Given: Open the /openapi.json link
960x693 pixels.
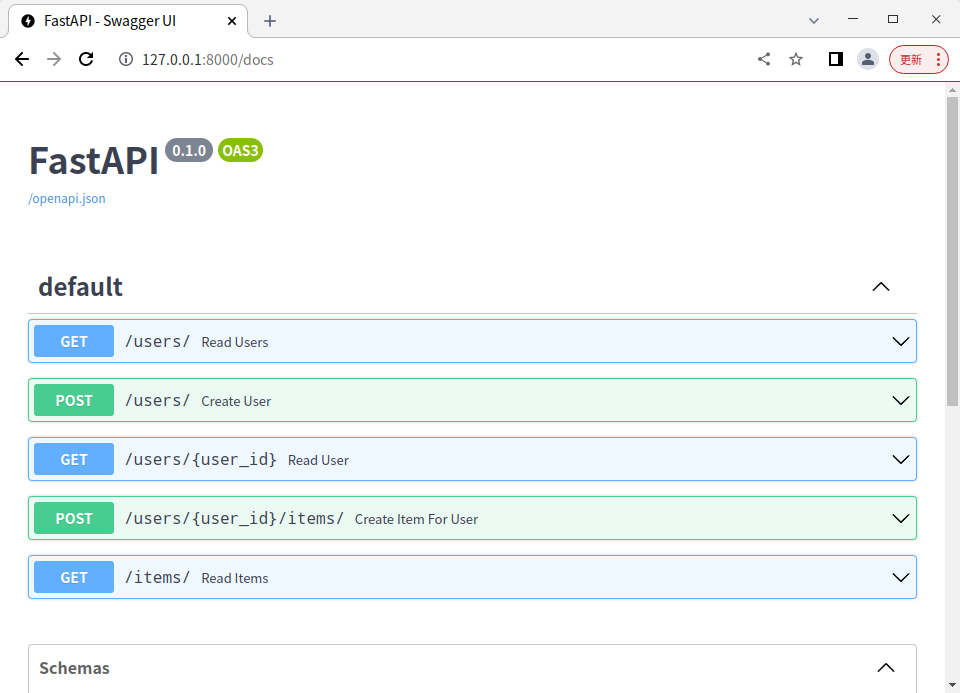Looking at the screenshot, I should point(67,199).
